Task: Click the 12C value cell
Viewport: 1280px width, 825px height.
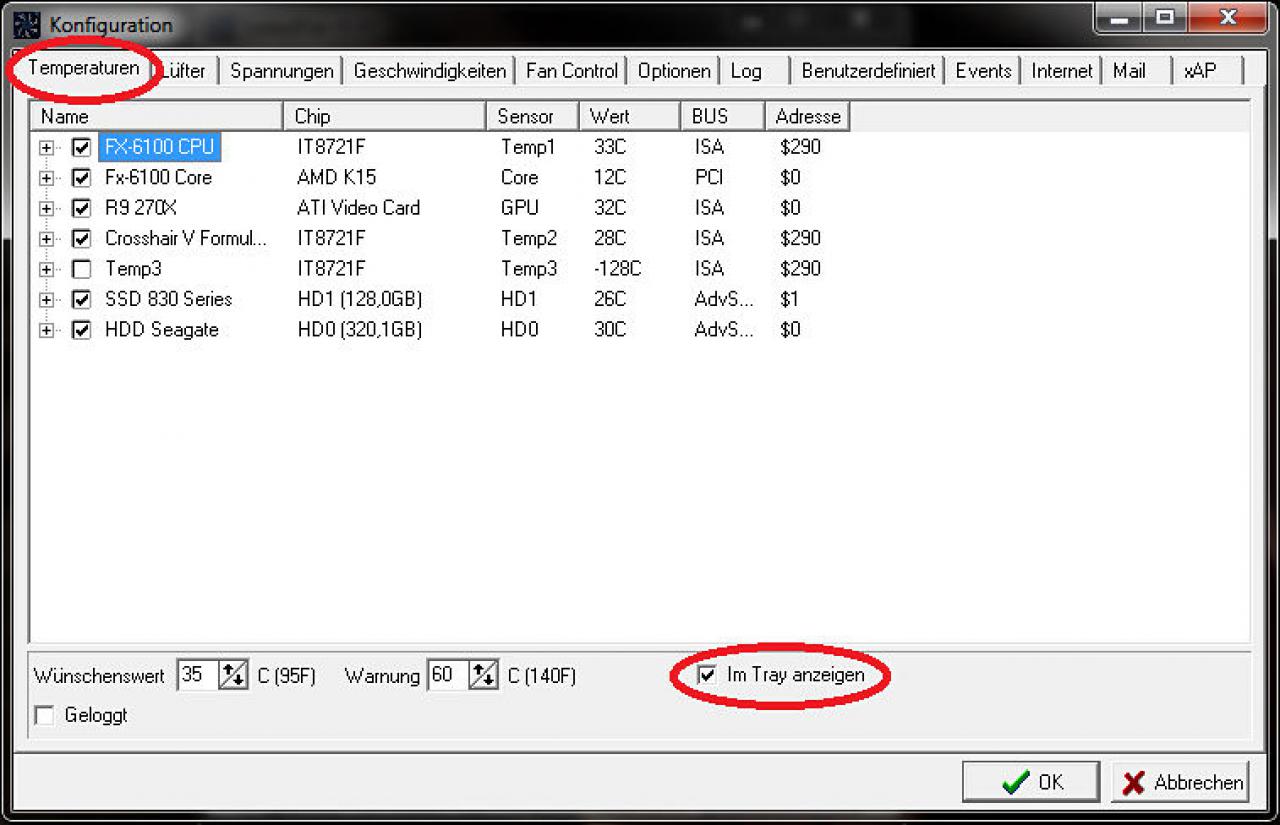Action: click(609, 177)
